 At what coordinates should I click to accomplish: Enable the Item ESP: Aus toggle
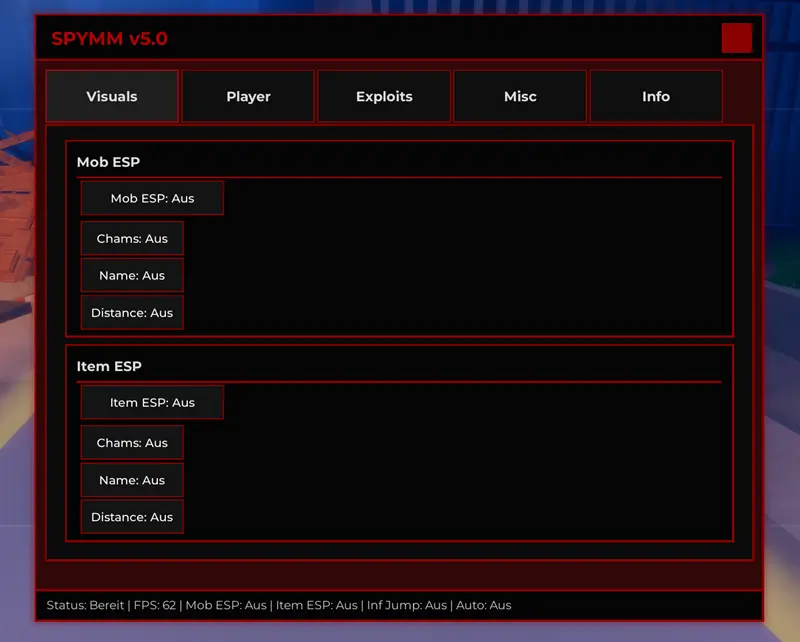152,401
